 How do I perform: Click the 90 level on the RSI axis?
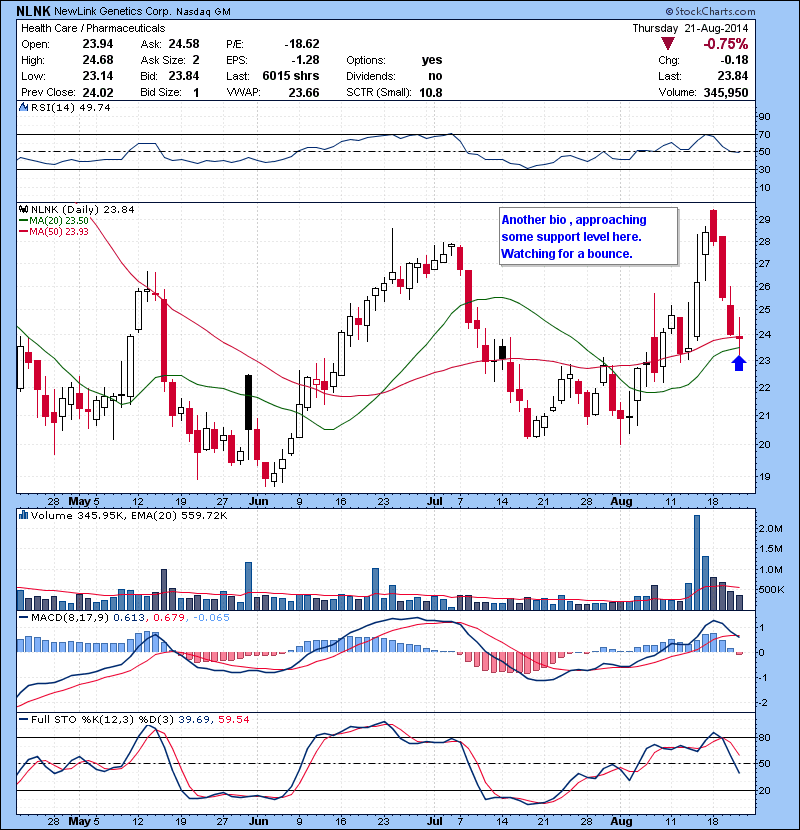764,116
